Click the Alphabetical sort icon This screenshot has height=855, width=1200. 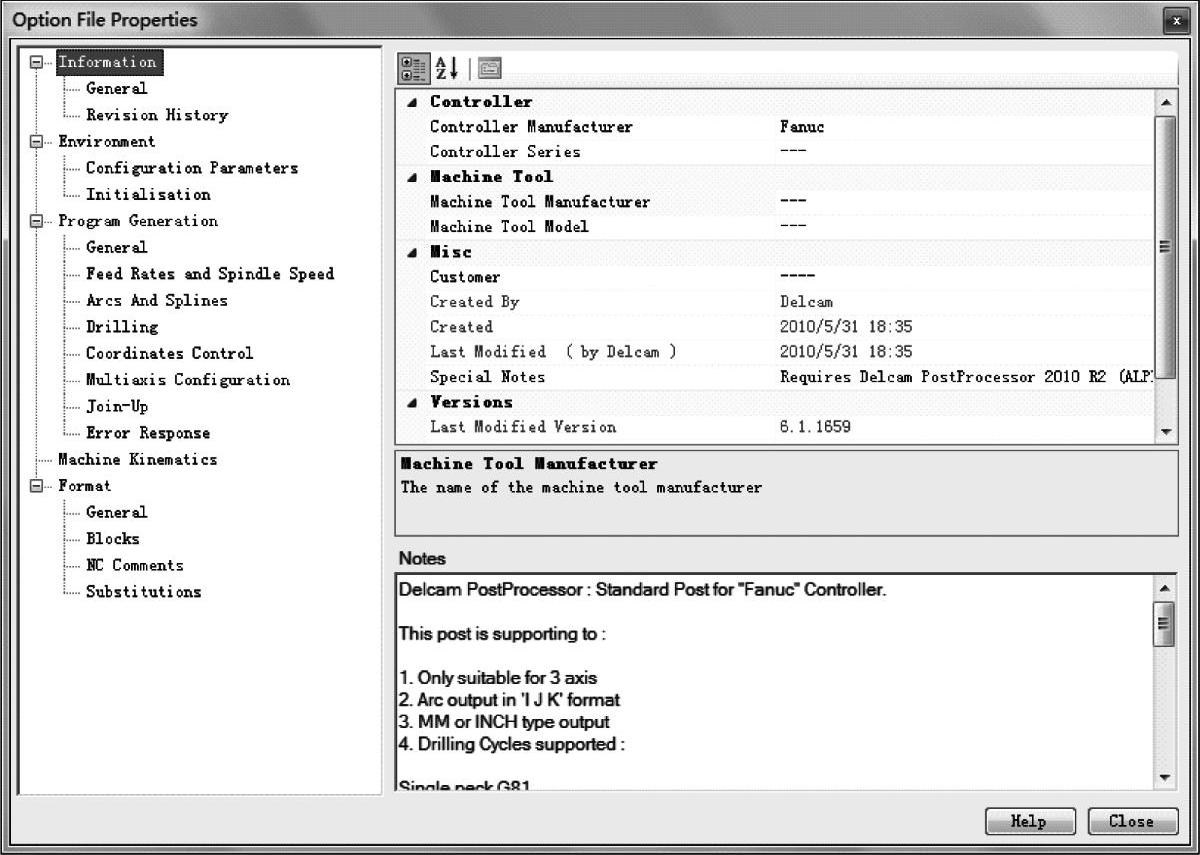[x=446, y=68]
